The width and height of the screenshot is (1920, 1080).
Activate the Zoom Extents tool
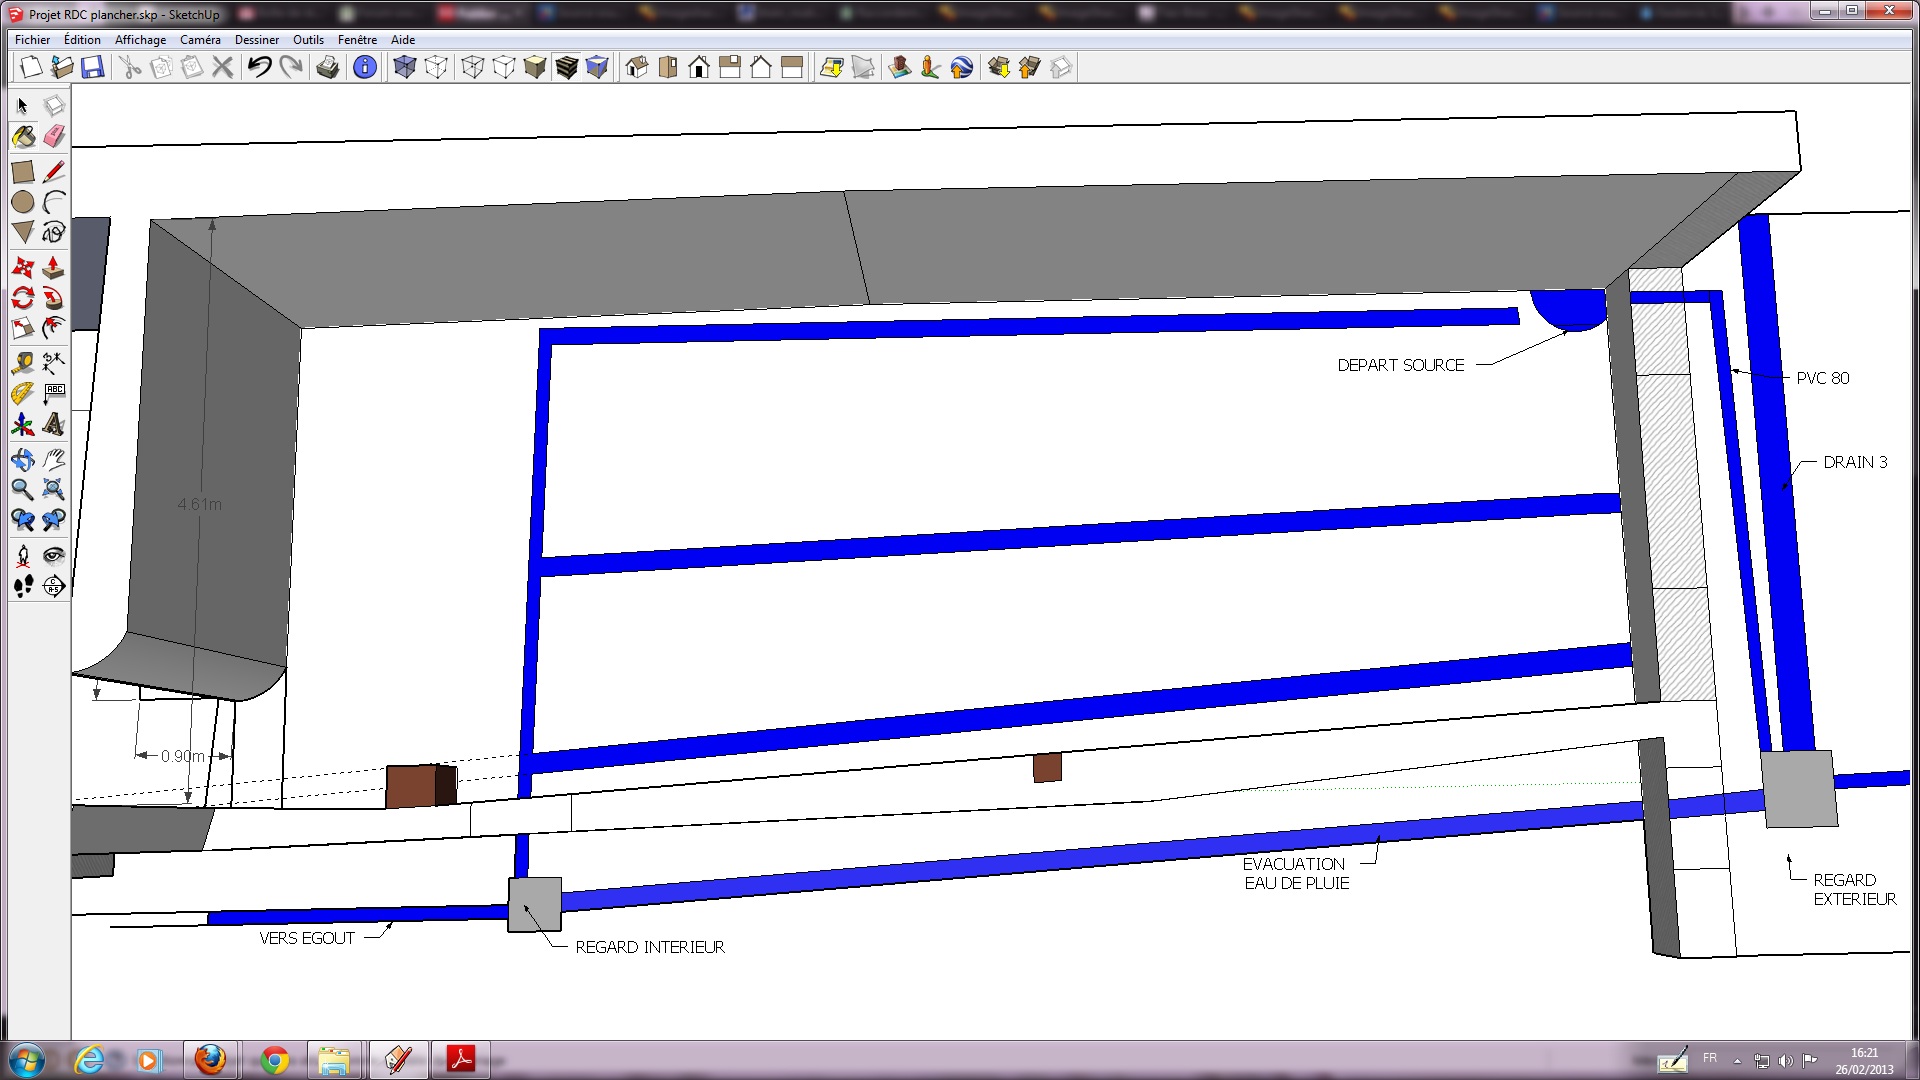point(54,489)
